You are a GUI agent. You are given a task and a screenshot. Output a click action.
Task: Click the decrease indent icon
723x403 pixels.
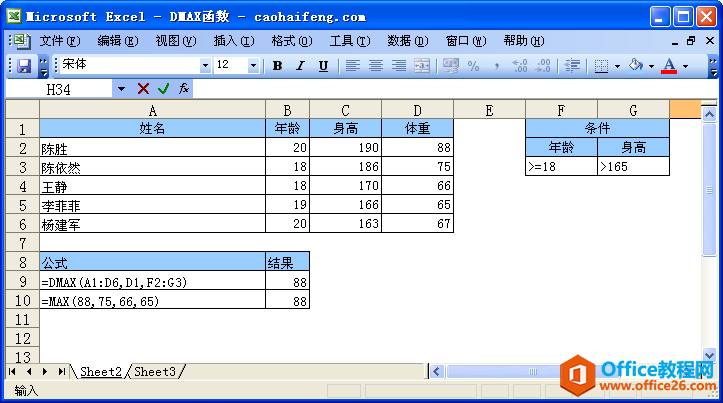[572, 66]
